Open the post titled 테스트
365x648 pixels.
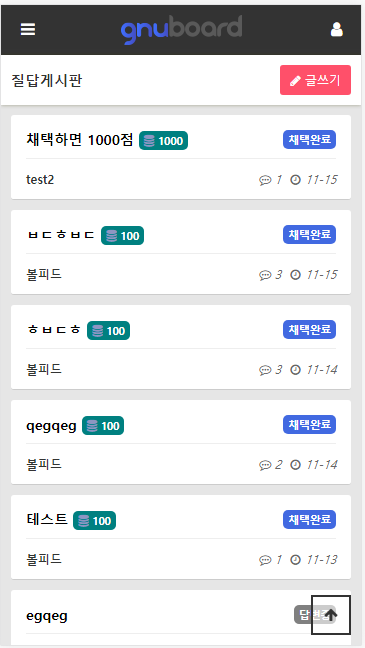(47, 519)
